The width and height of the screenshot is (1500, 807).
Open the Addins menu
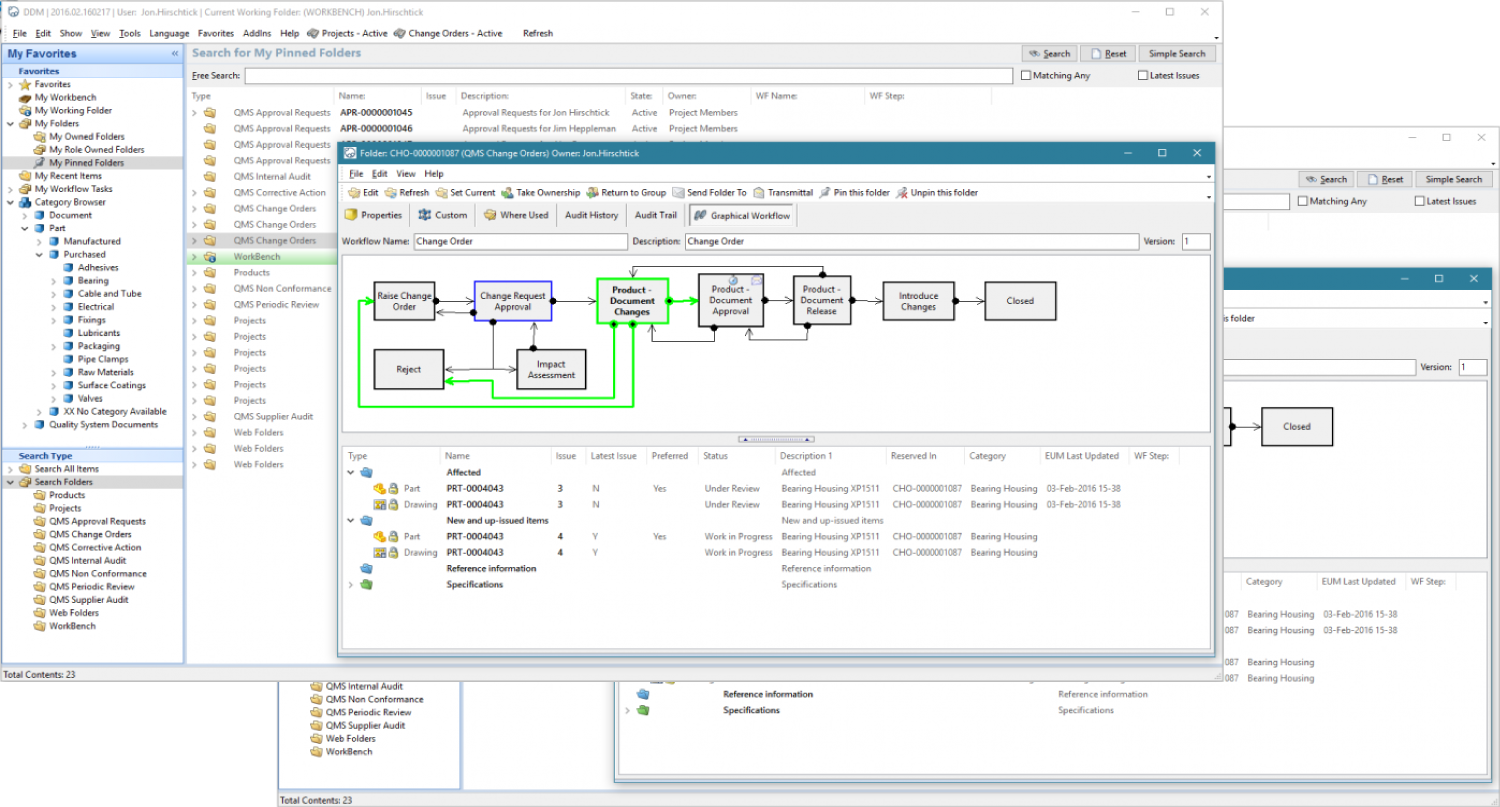(x=257, y=33)
